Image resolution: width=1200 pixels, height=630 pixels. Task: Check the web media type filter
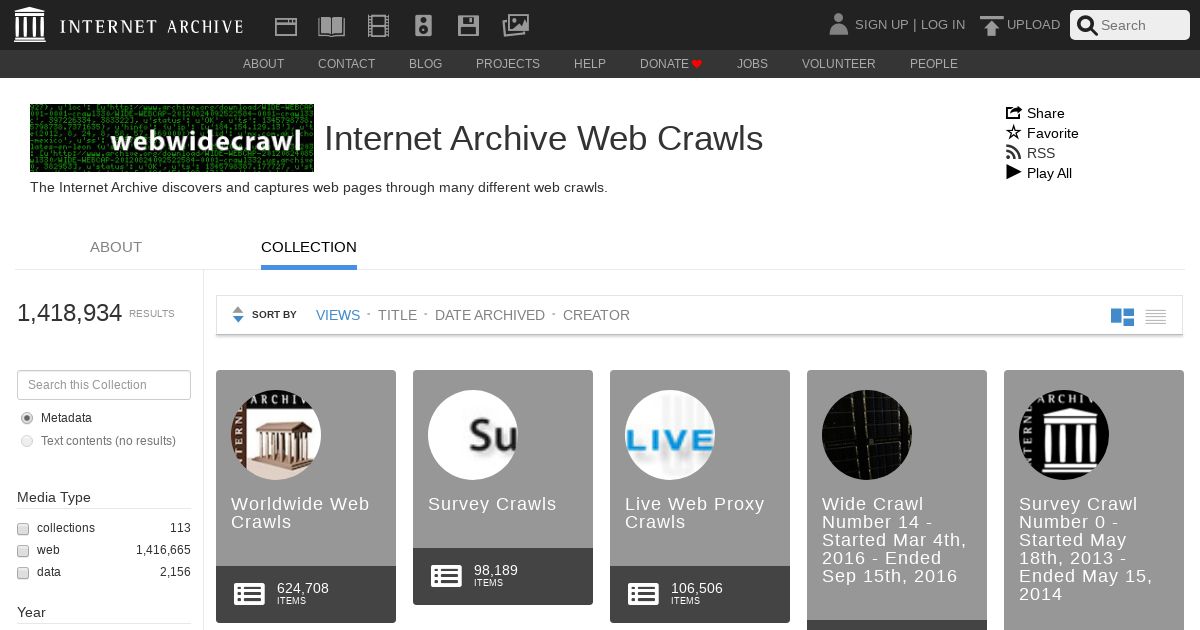click(23, 551)
